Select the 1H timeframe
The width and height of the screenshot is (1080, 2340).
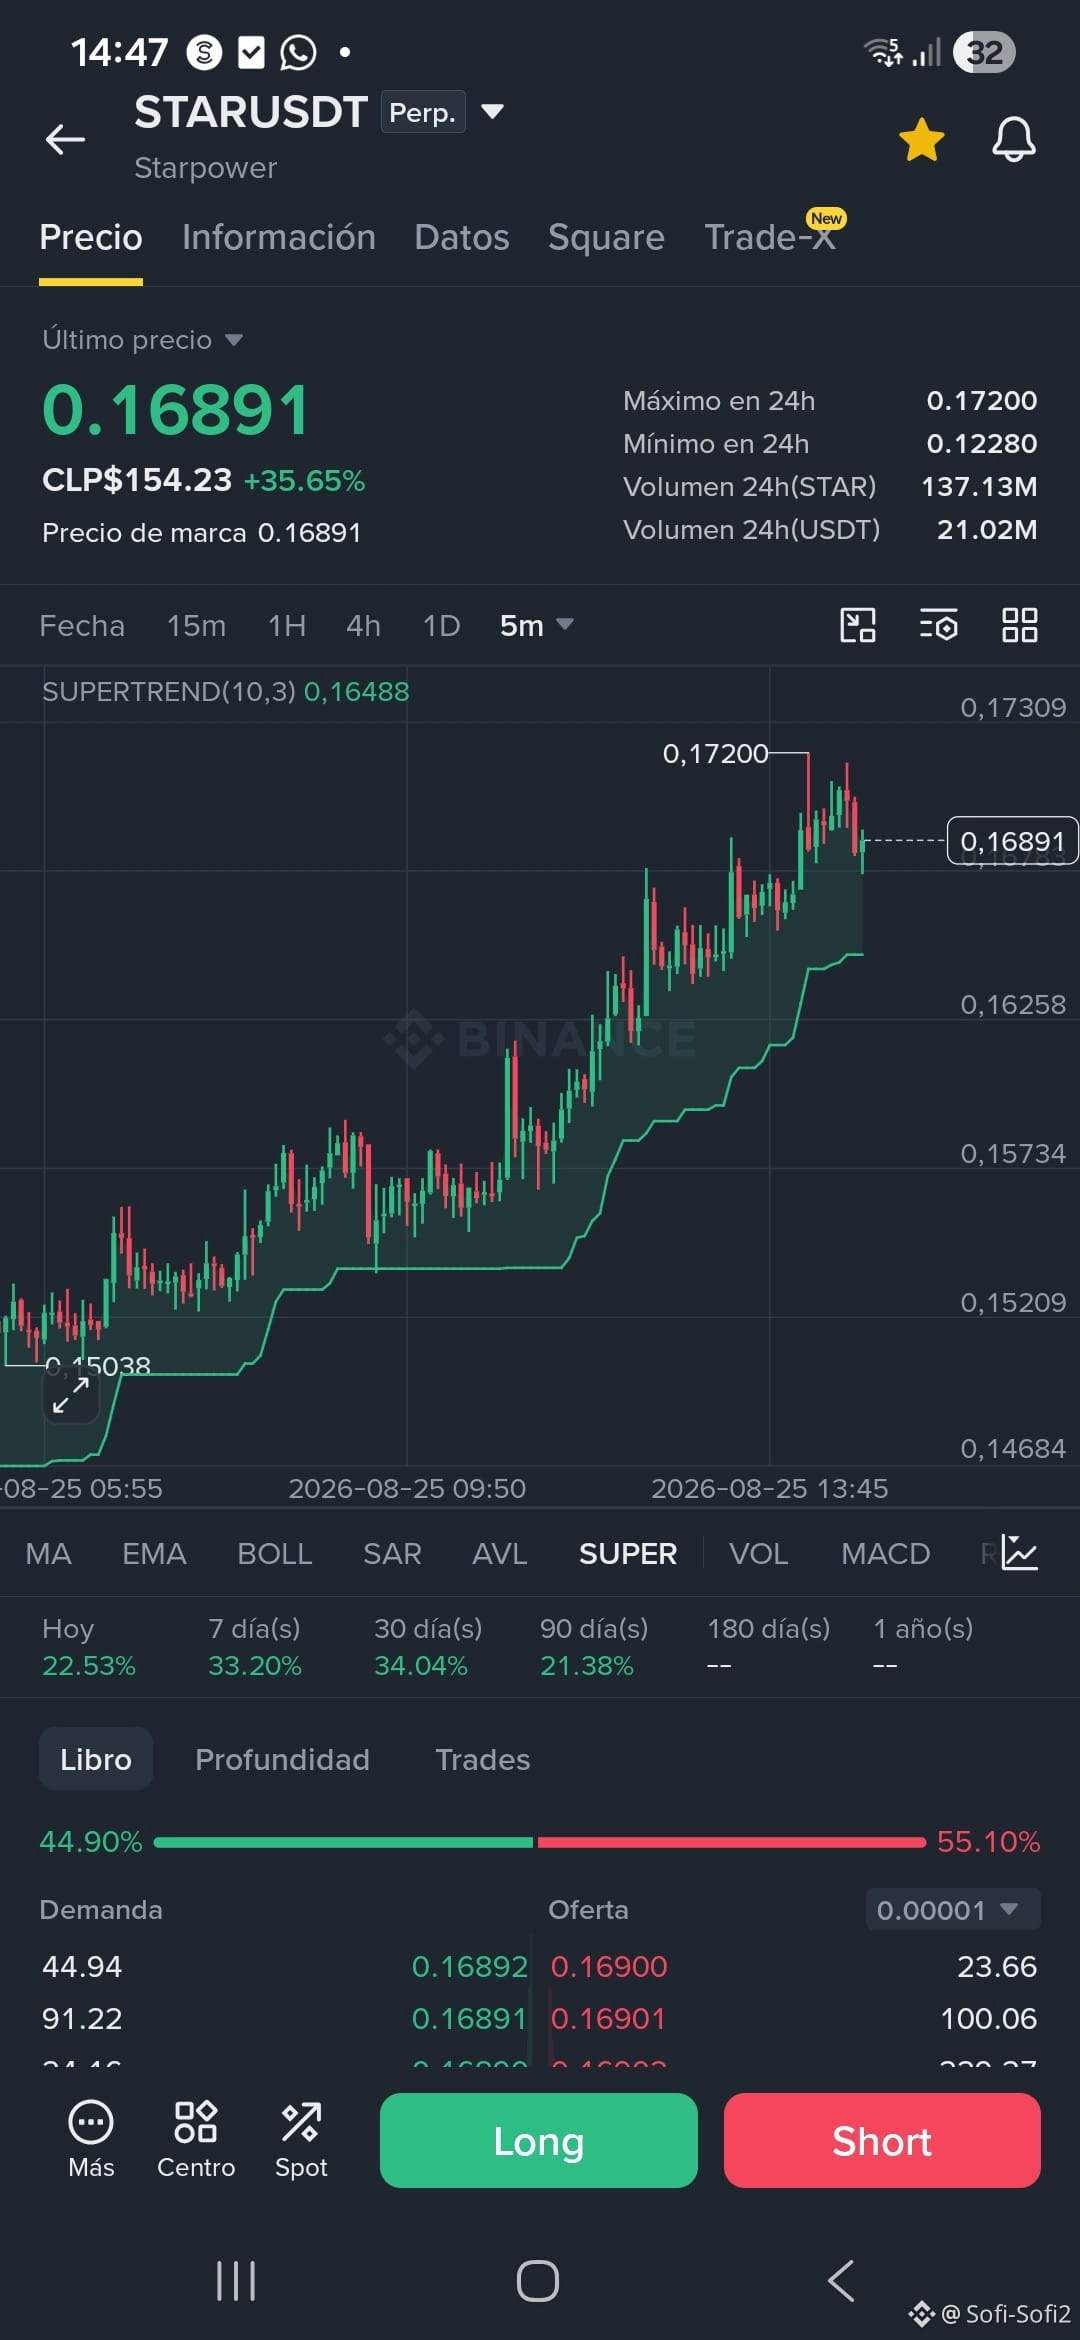tap(287, 626)
